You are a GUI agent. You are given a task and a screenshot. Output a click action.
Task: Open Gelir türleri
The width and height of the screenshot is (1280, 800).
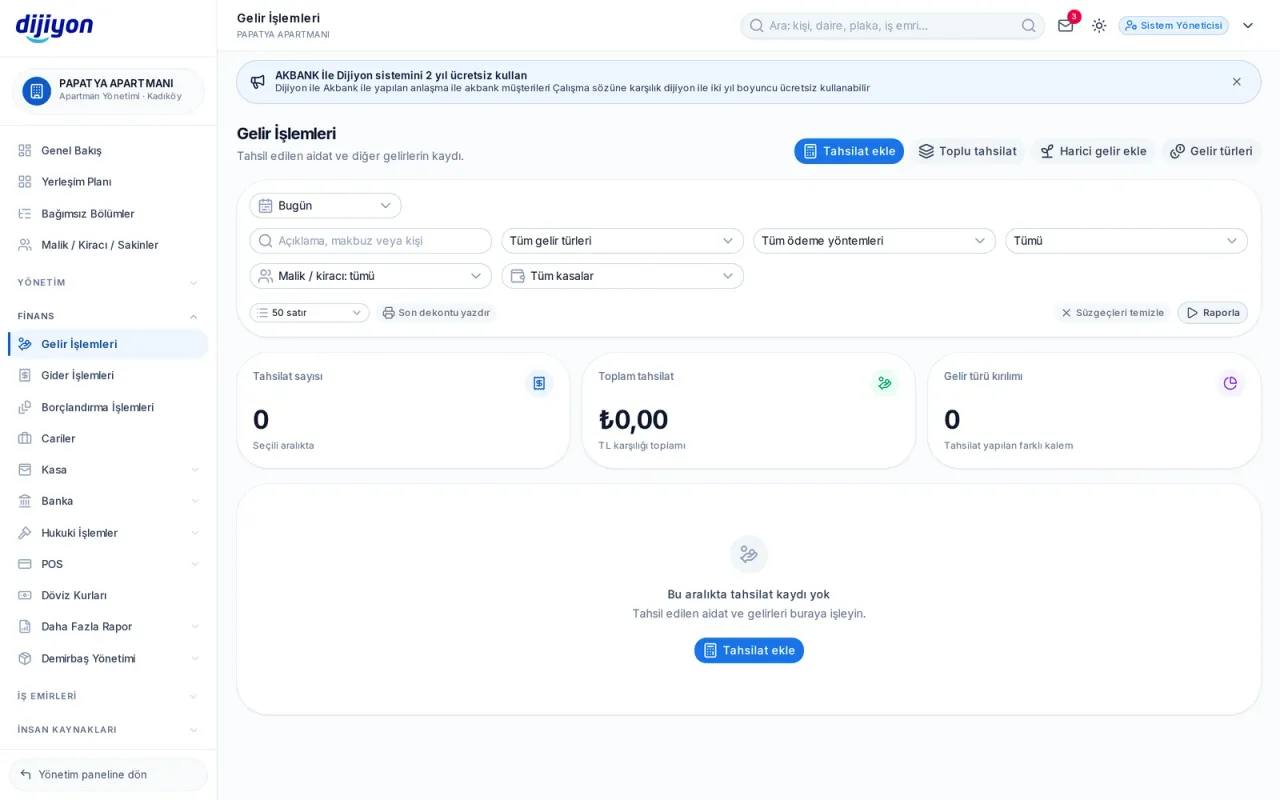coord(1211,151)
